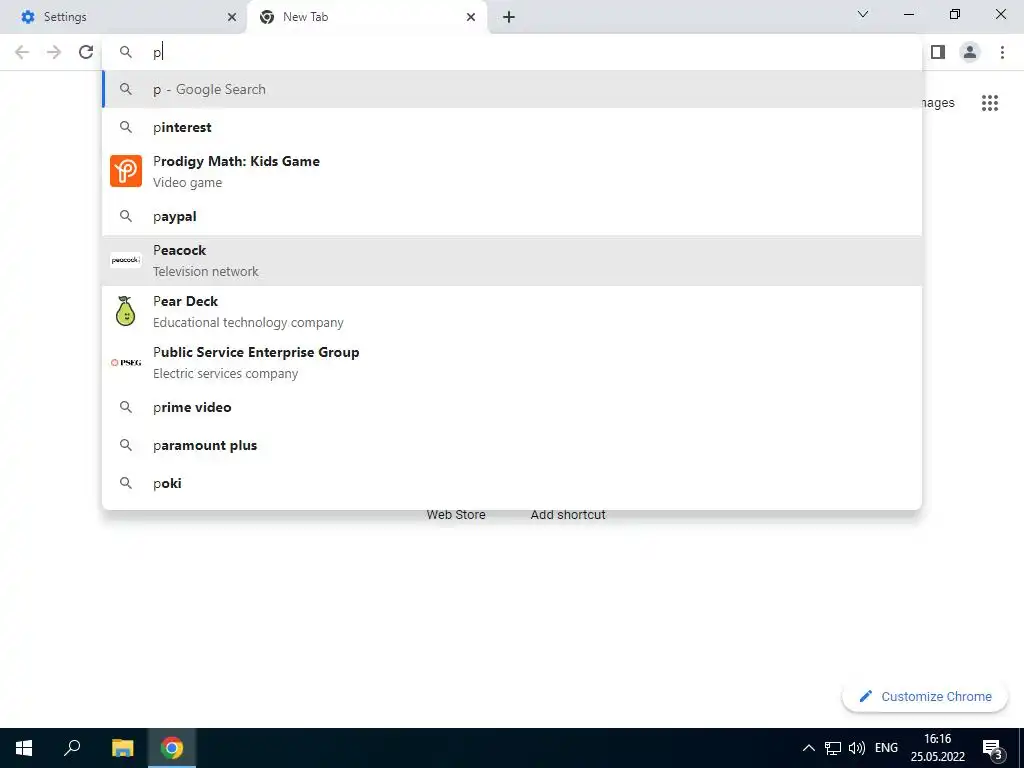The width and height of the screenshot is (1024, 768).
Task: Open the Windows Start menu
Action: click(24, 748)
